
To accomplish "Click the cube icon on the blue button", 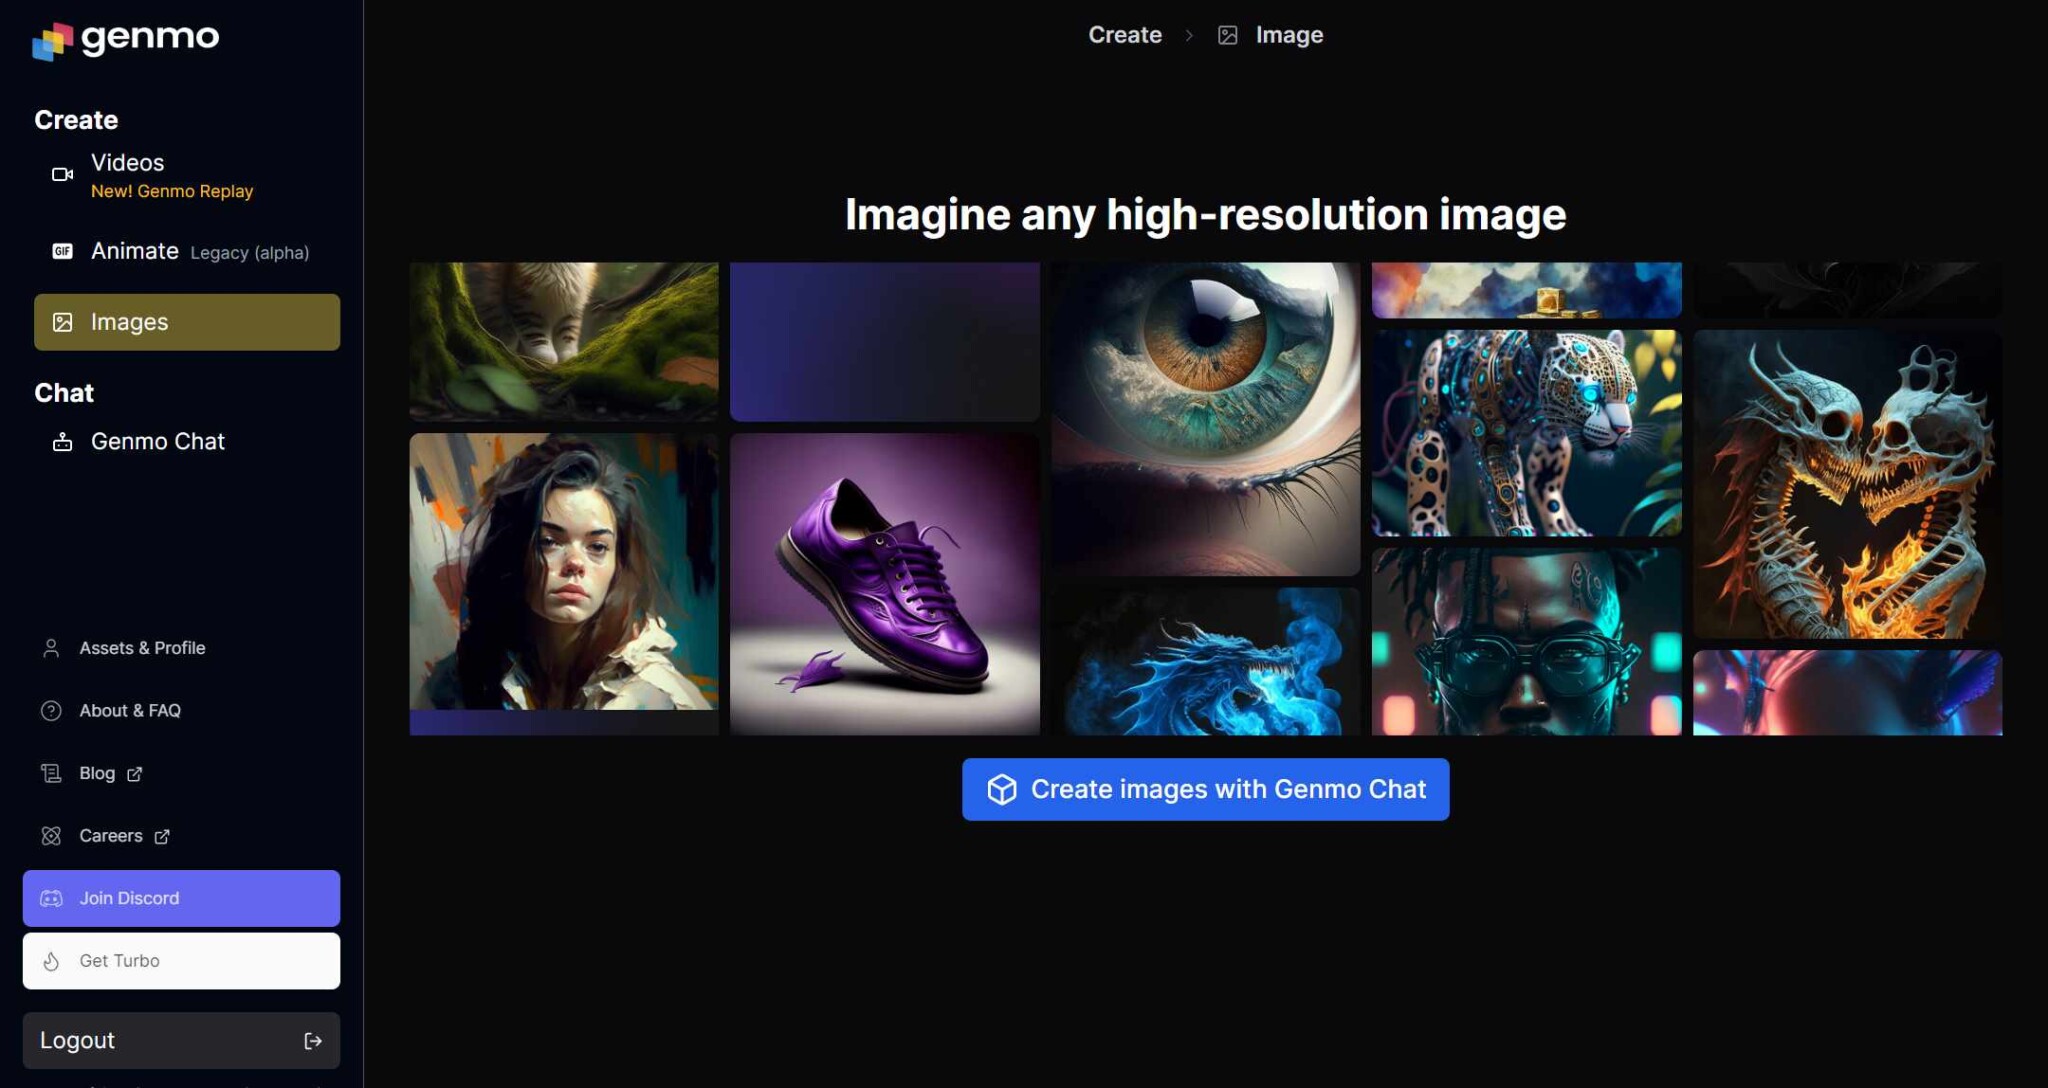I will [1001, 789].
